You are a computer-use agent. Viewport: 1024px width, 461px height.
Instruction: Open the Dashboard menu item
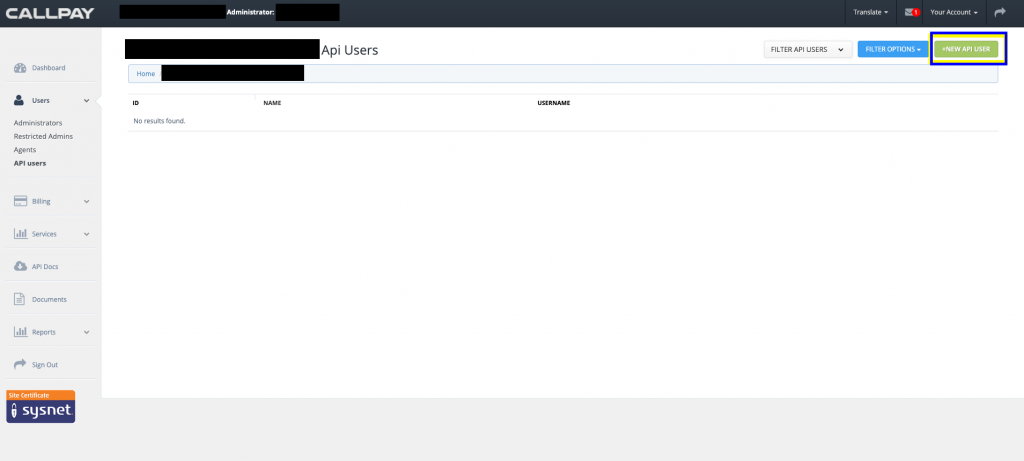click(x=48, y=68)
